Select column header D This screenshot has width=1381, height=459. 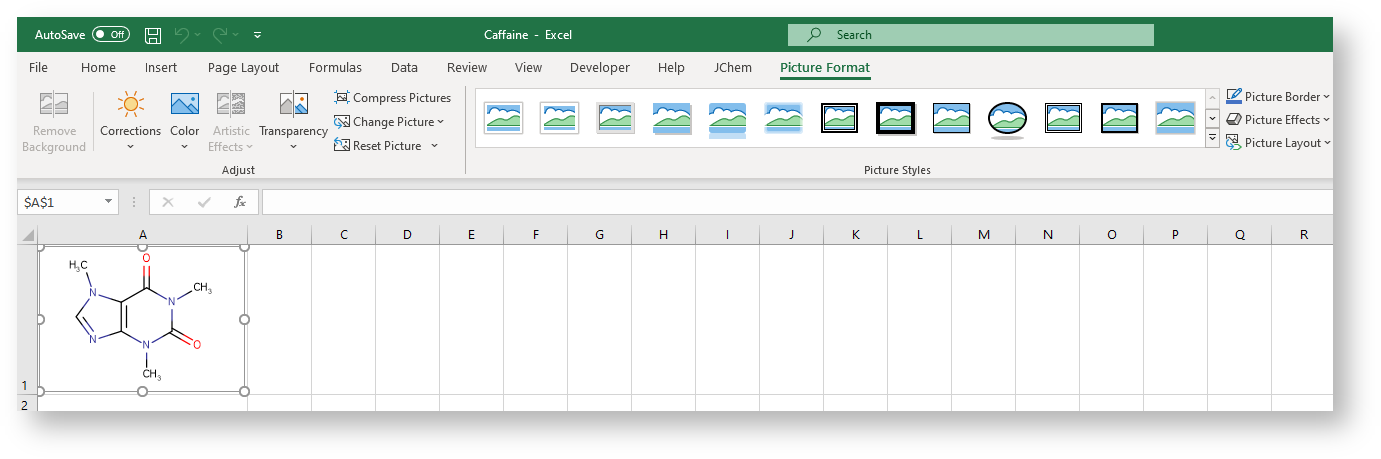click(x=407, y=235)
